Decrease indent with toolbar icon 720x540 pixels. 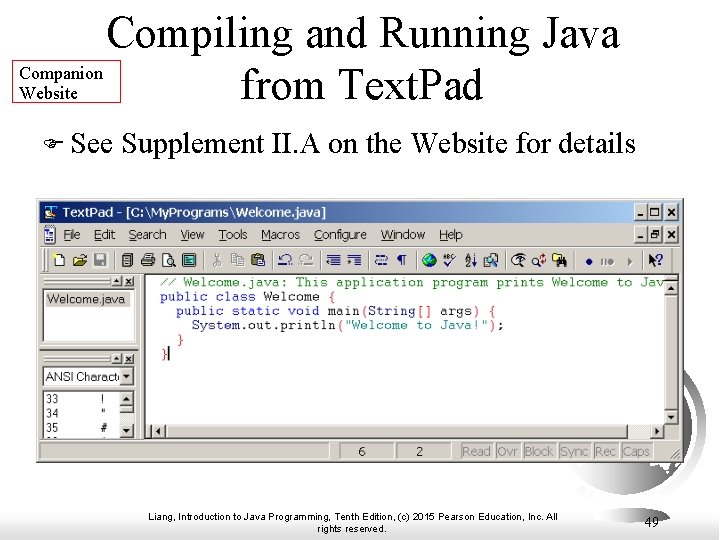[333, 260]
